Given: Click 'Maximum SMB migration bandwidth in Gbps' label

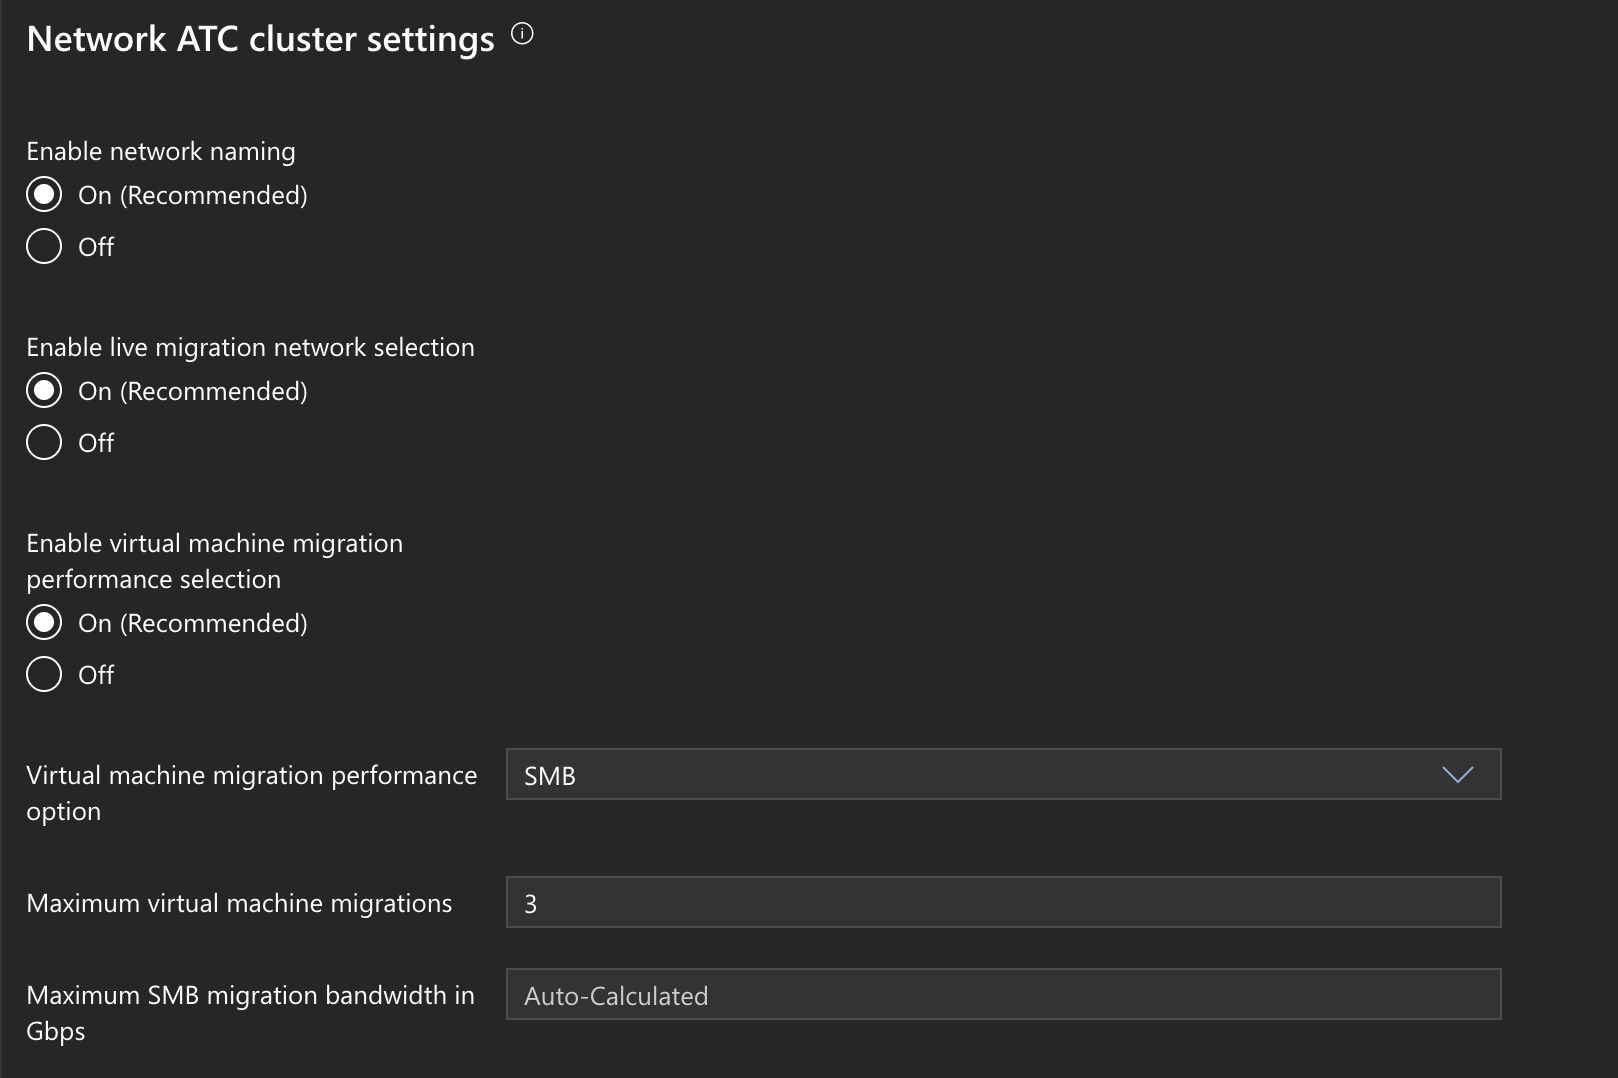Looking at the screenshot, I should [250, 1012].
